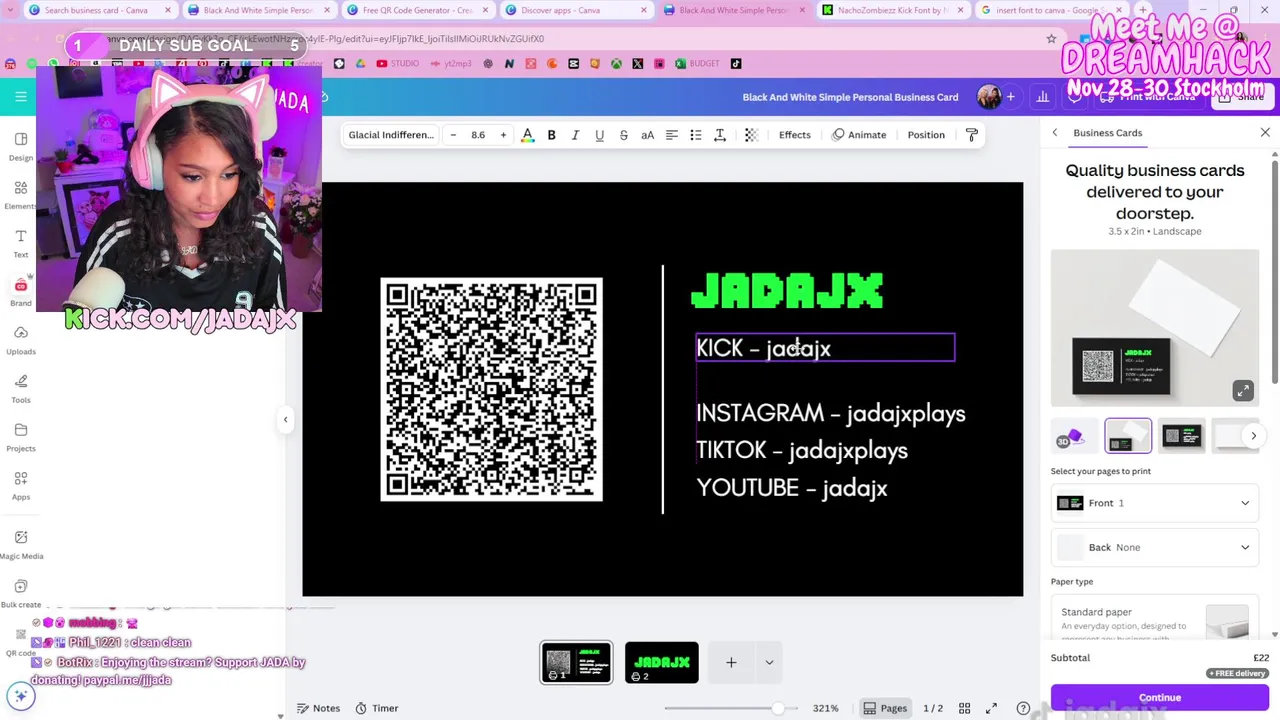Open the Canva assistant sparkle button
The image size is (1280, 720).
click(x=20, y=696)
